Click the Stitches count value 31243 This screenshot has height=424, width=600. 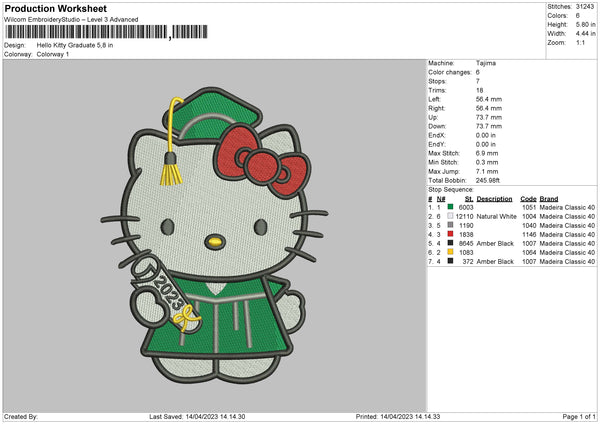pyautogui.click(x=585, y=6)
